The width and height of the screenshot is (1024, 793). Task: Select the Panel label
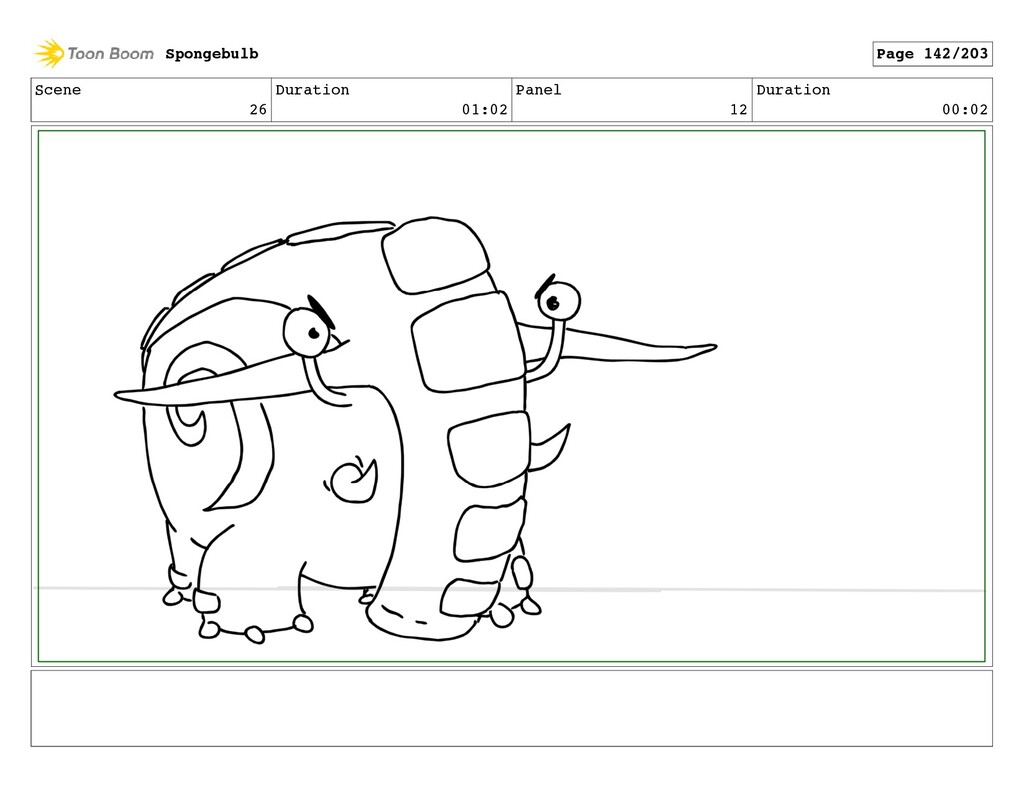pos(538,90)
